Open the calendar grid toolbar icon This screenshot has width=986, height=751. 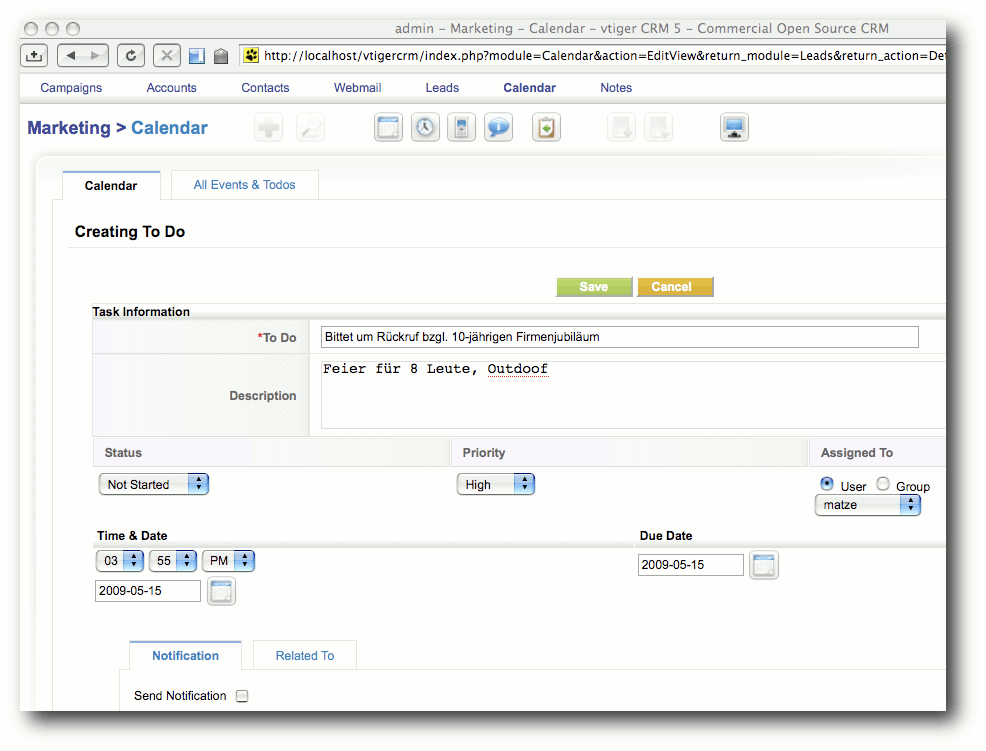388,128
